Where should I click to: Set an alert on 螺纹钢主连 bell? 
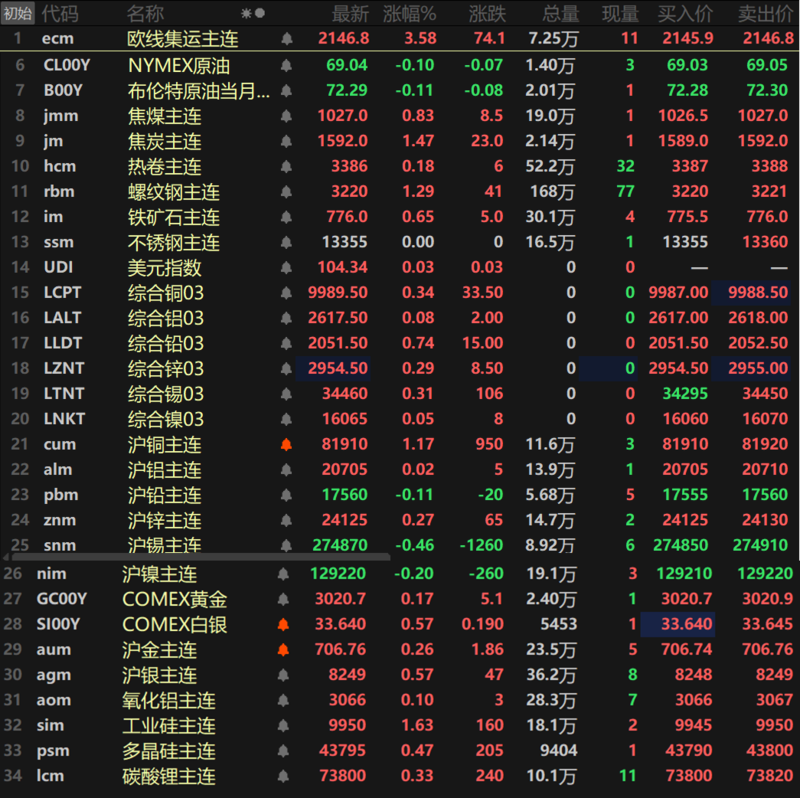[287, 191]
